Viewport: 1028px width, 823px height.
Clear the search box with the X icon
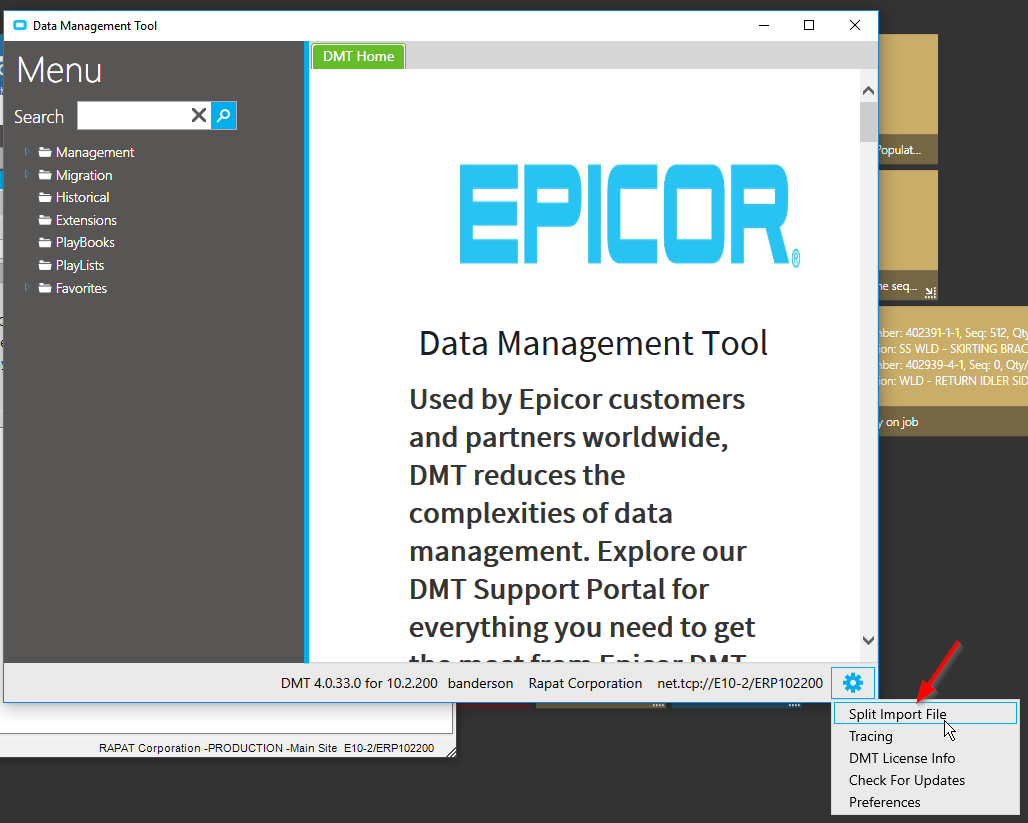[x=199, y=116]
